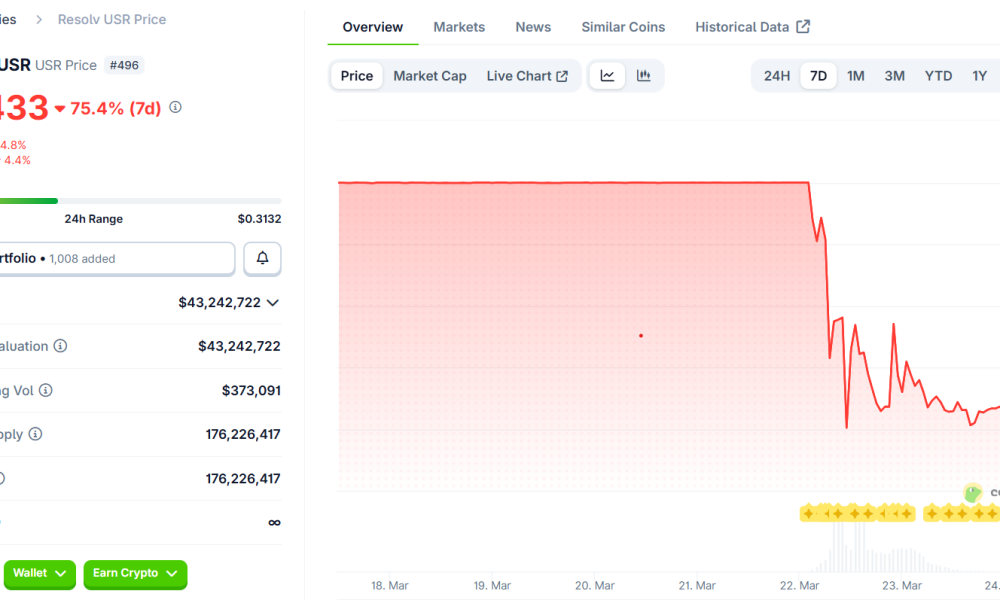Click the Resolv USR Price breadcrumb

coord(112,19)
